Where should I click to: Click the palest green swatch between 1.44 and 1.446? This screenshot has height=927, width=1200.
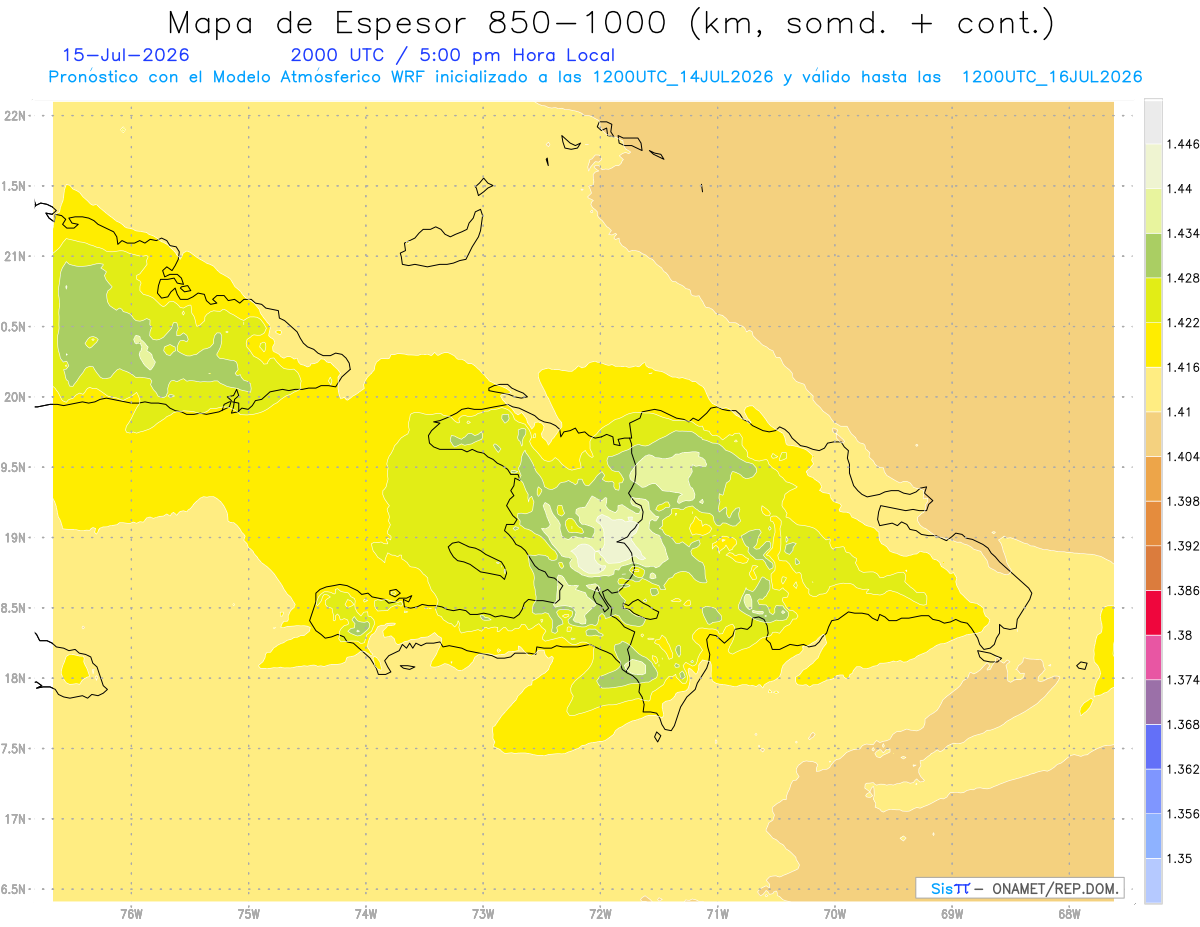(1153, 166)
